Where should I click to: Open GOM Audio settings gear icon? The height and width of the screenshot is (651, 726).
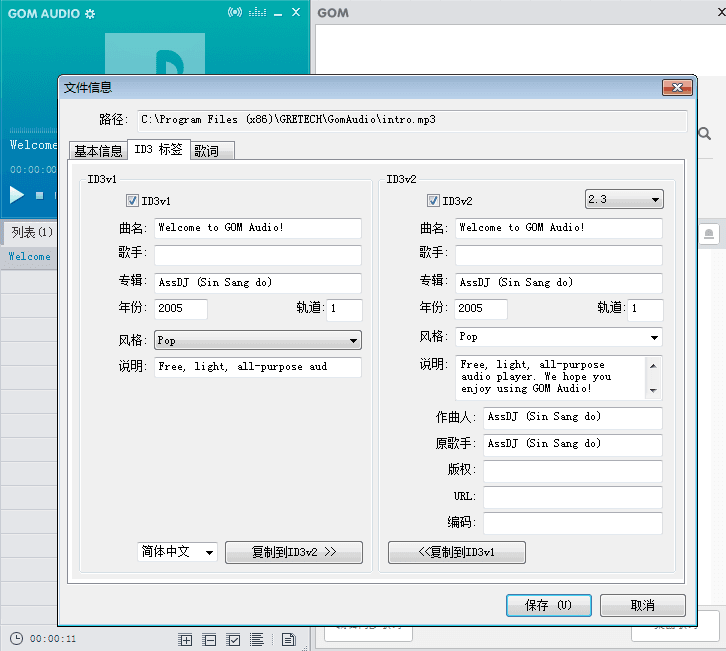point(90,14)
